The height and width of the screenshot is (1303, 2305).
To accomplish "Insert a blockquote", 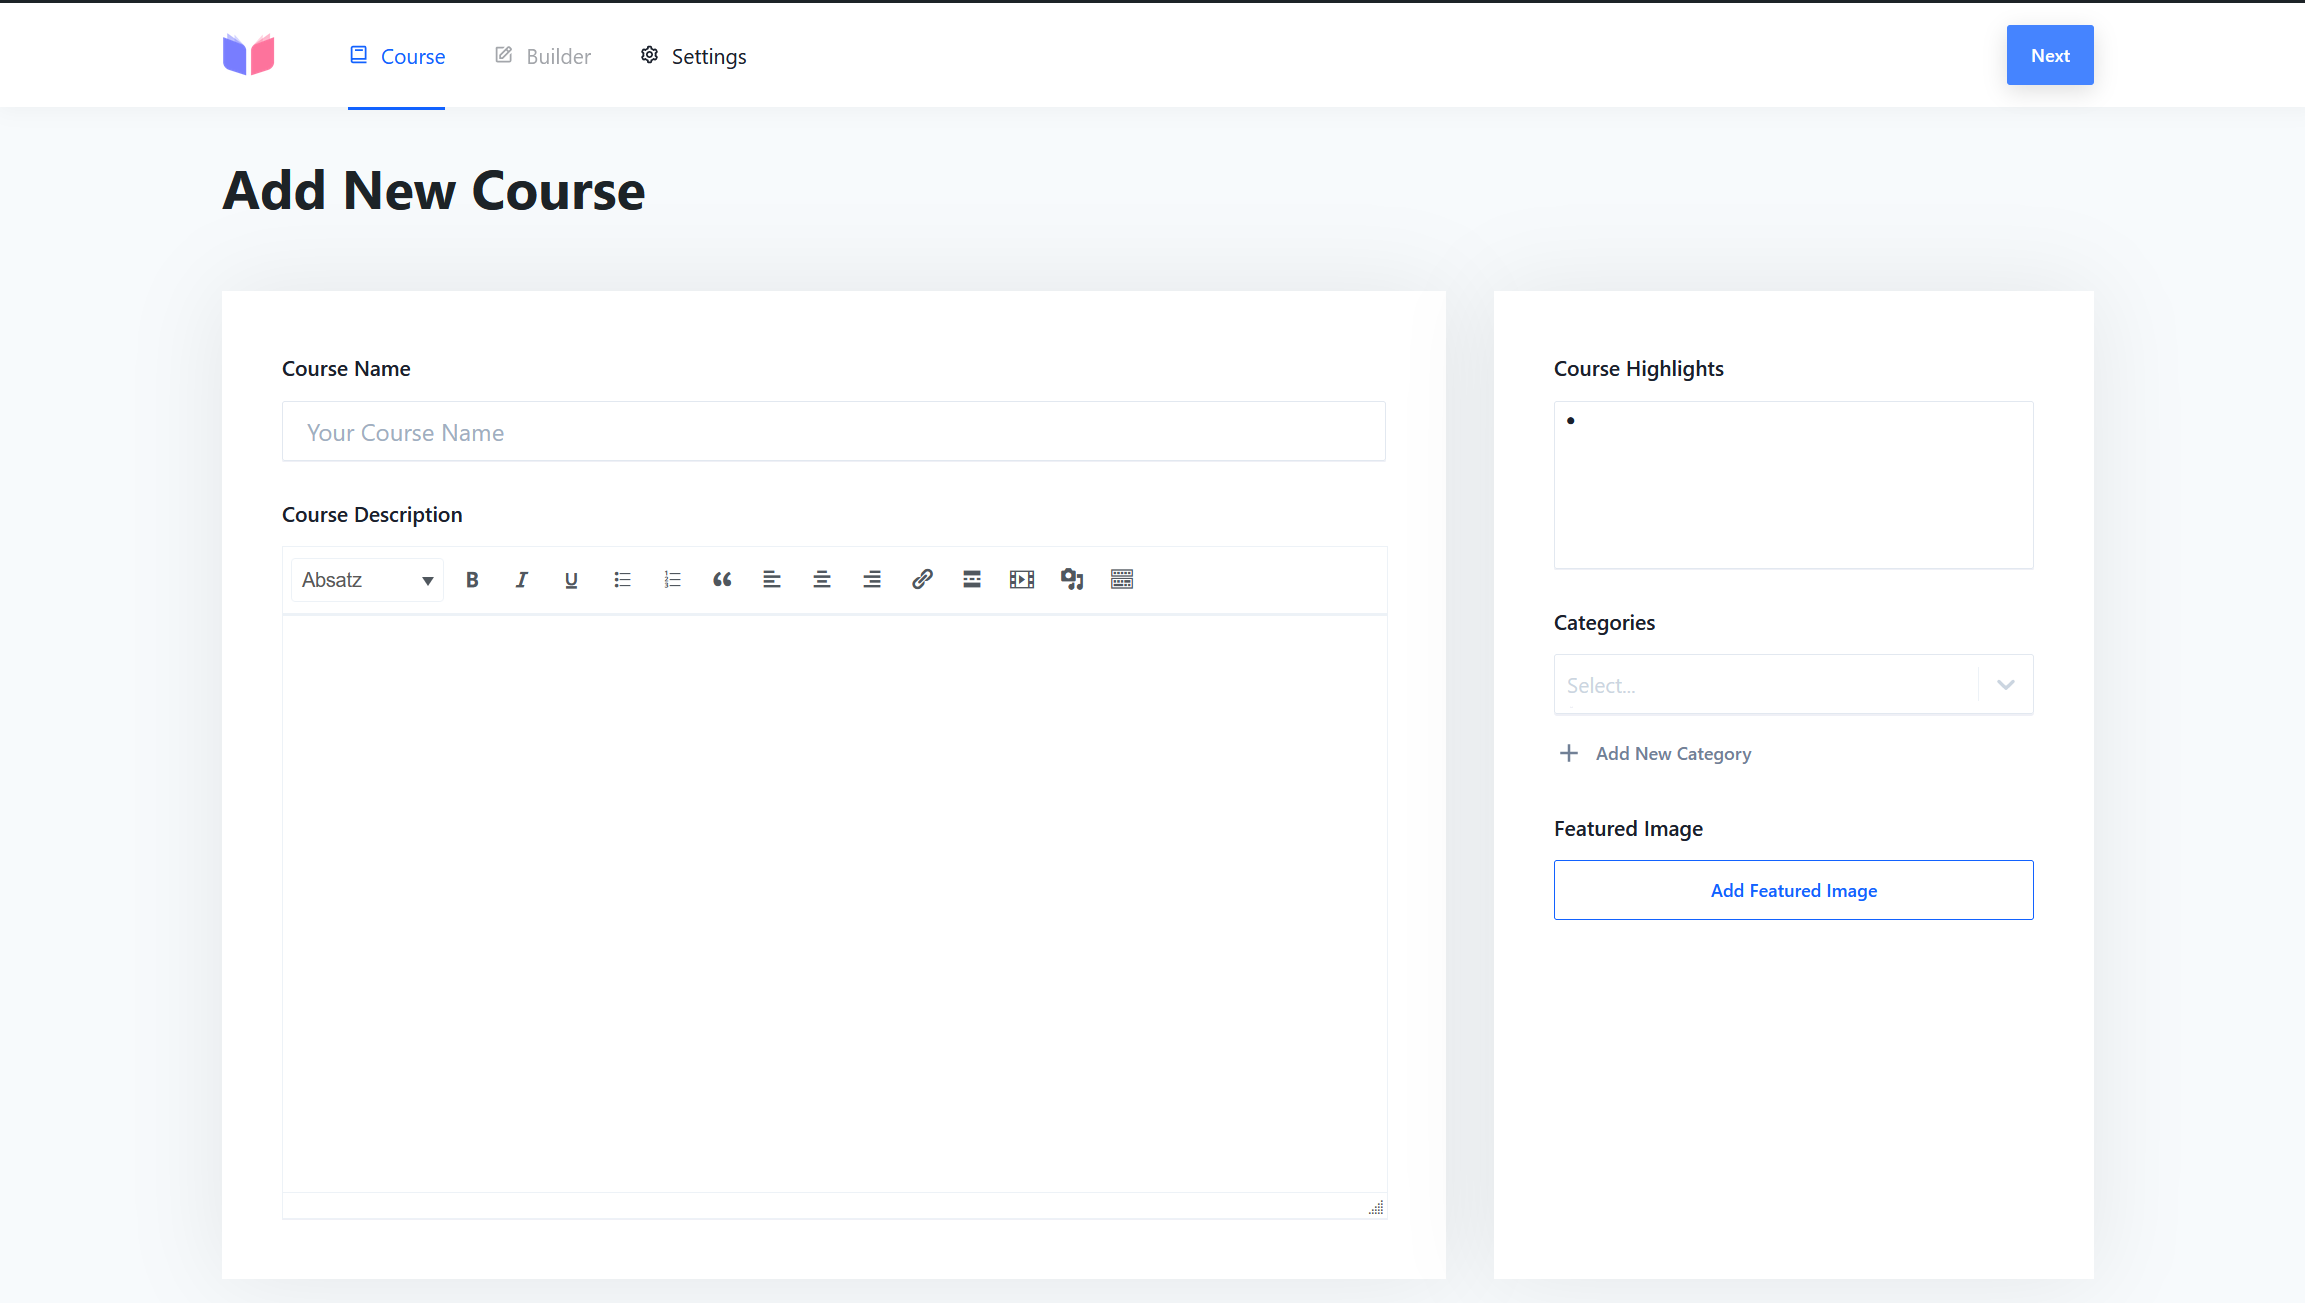I will (722, 579).
